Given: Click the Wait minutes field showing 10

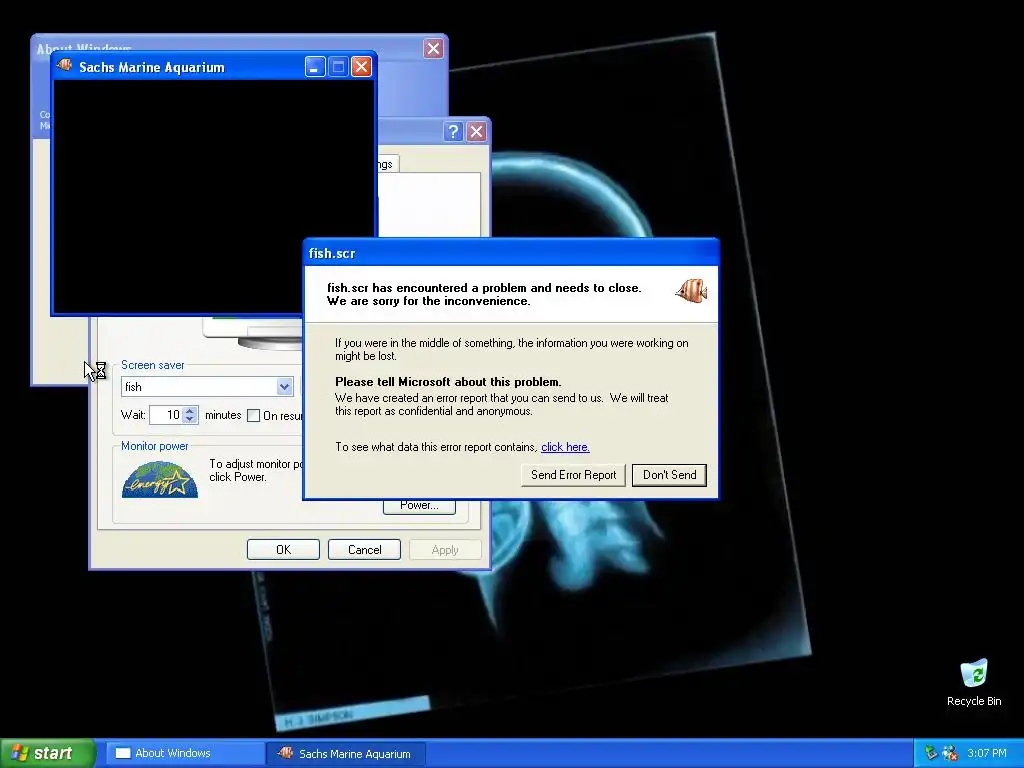Looking at the screenshot, I should point(166,415).
